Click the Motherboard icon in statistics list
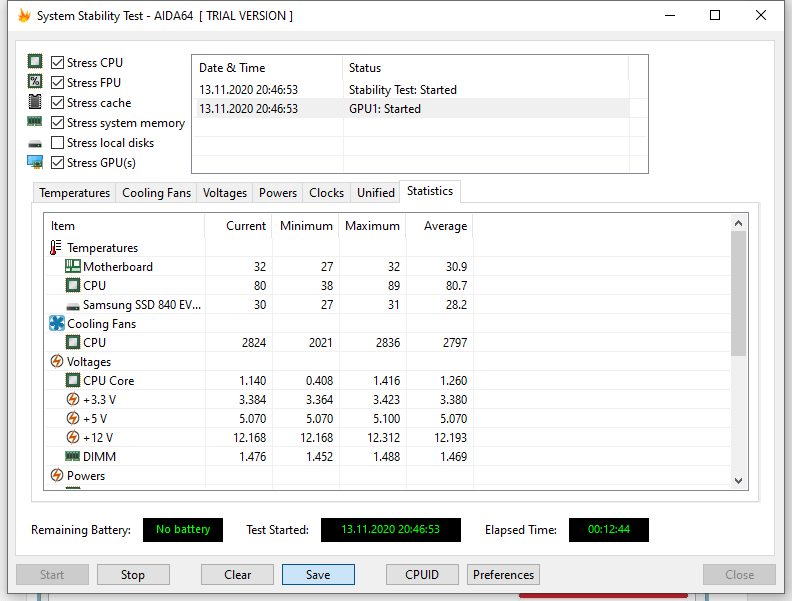This screenshot has height=601, width=792. click(73, 266)
